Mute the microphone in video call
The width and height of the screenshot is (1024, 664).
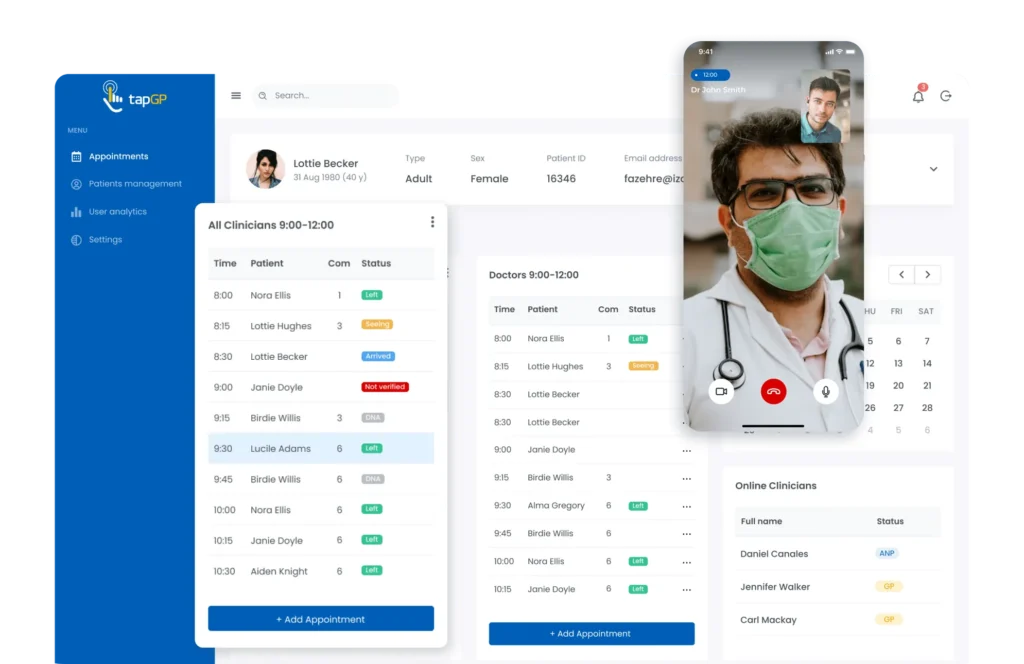(826, 391)
